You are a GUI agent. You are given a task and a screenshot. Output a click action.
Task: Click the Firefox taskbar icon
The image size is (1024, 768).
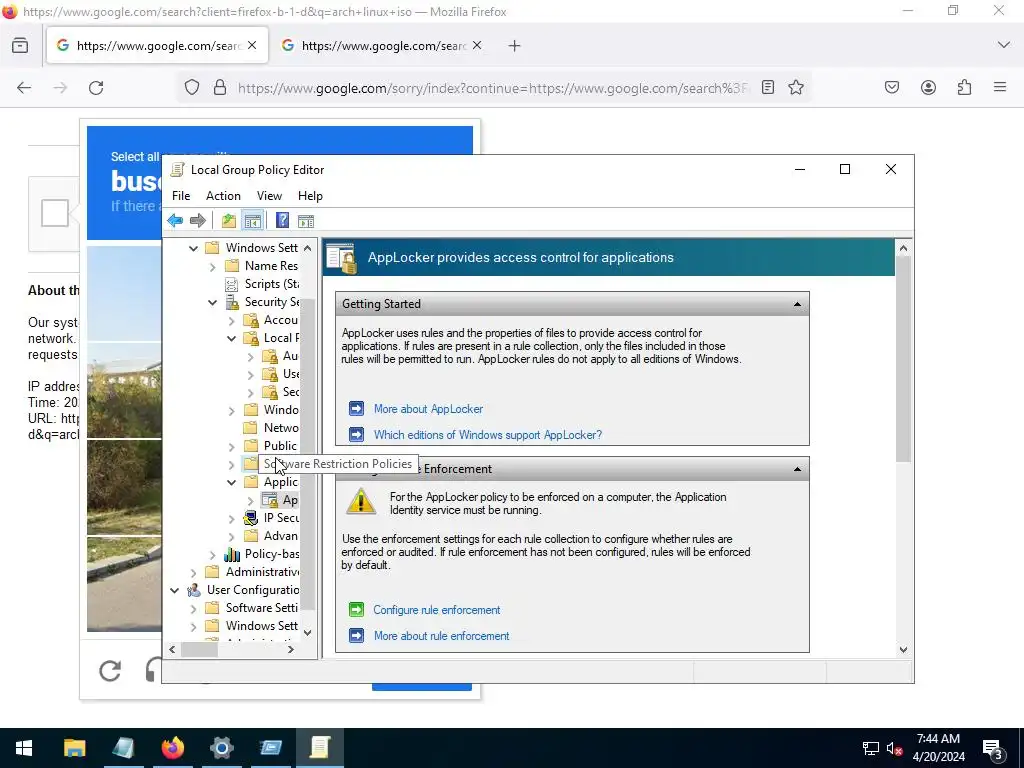click(172, 748)
